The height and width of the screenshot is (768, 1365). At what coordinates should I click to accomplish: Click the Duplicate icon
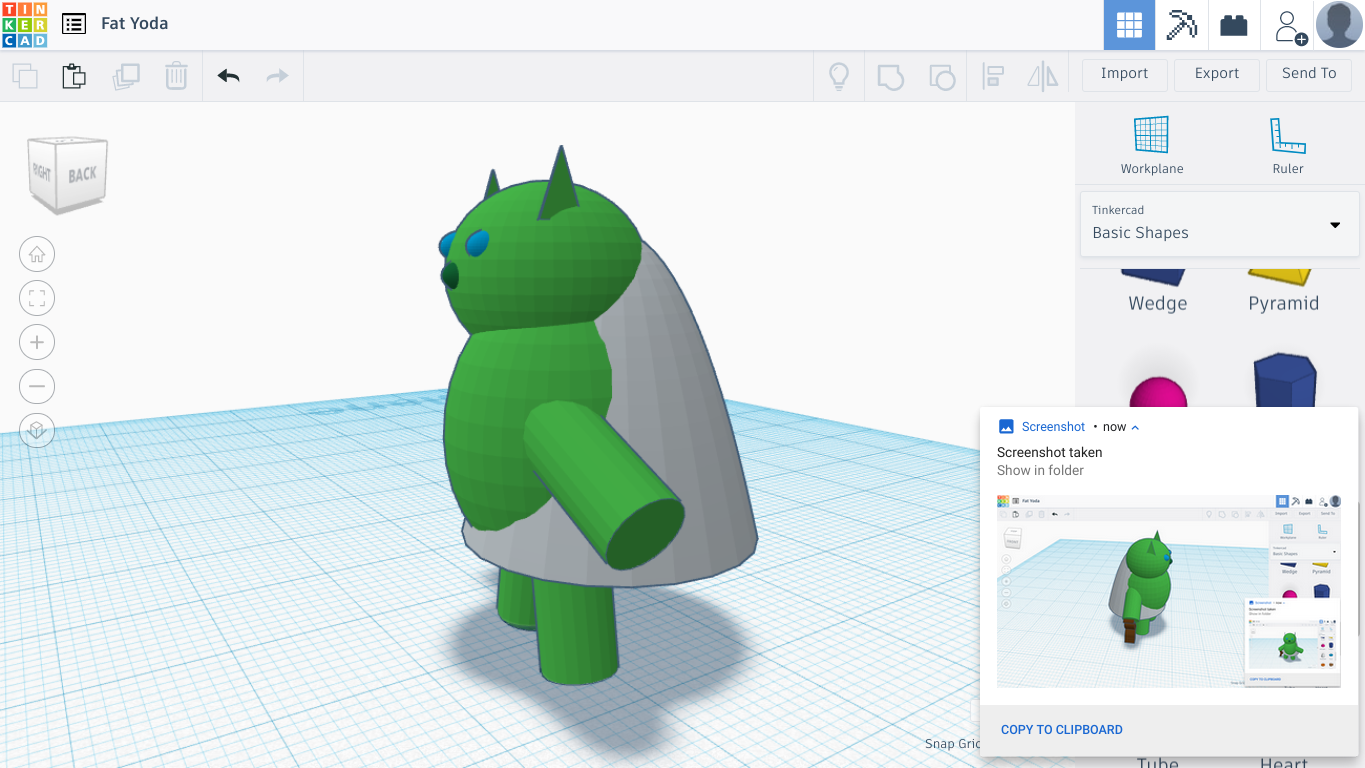126,76
